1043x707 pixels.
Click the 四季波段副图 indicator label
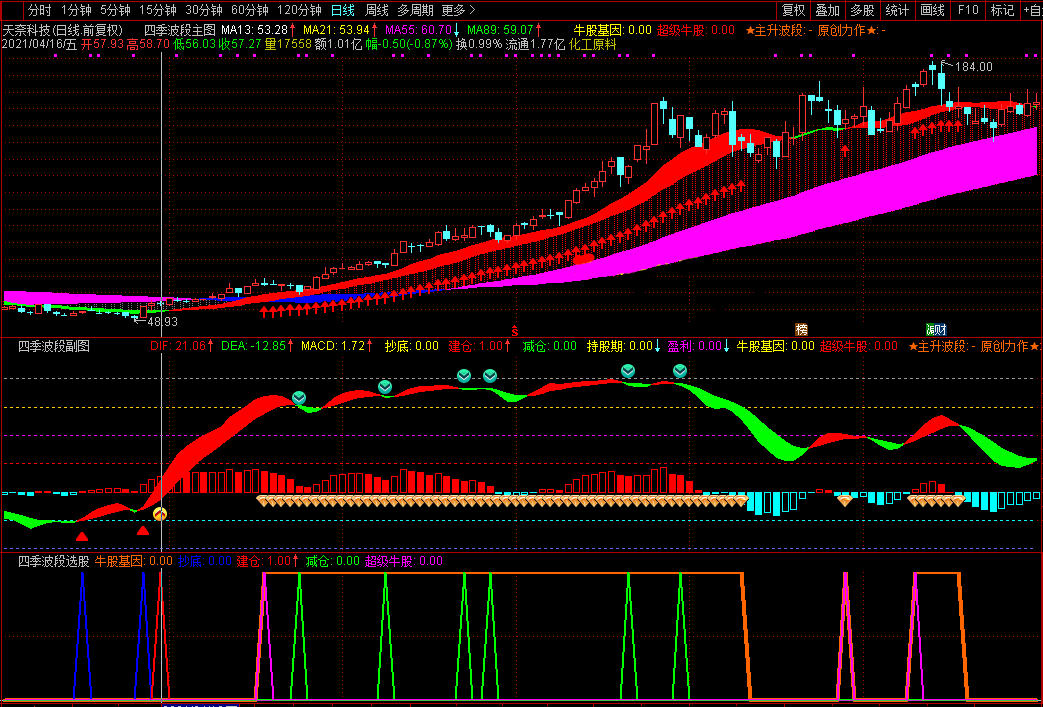[54, 346]
